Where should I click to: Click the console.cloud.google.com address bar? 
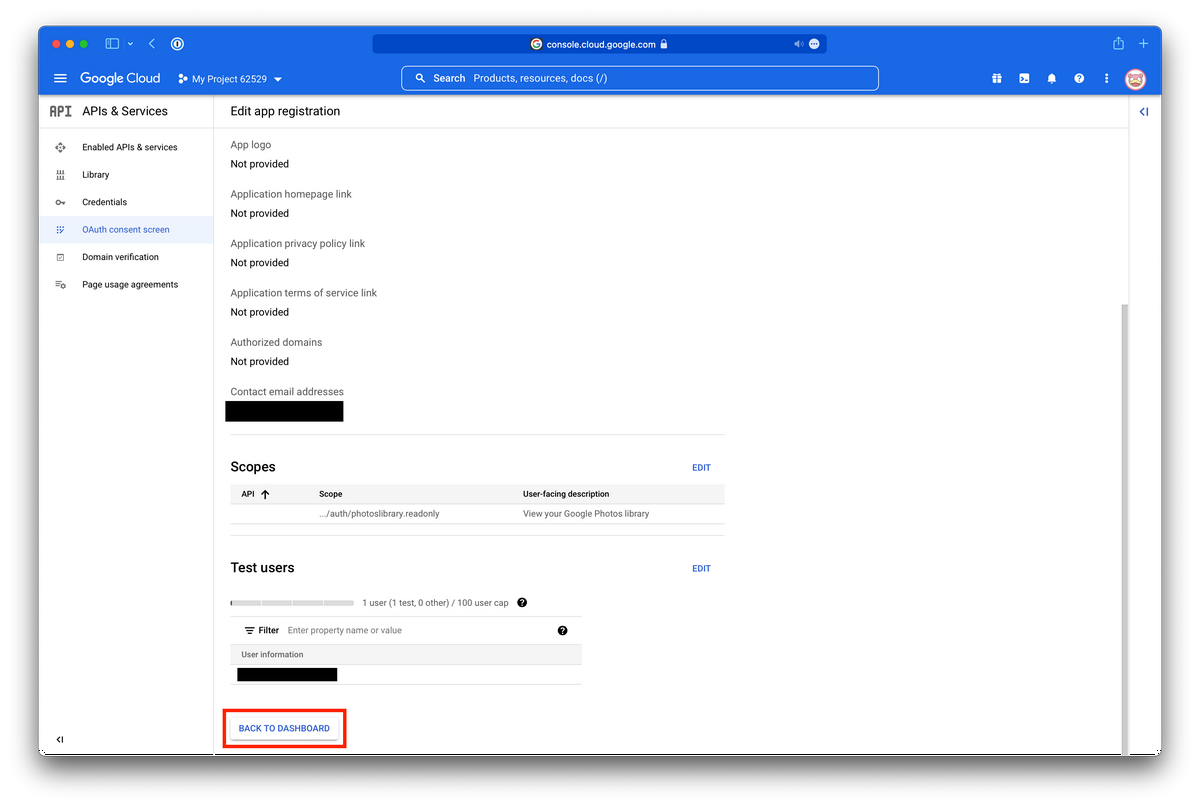(x=600, y=44)
